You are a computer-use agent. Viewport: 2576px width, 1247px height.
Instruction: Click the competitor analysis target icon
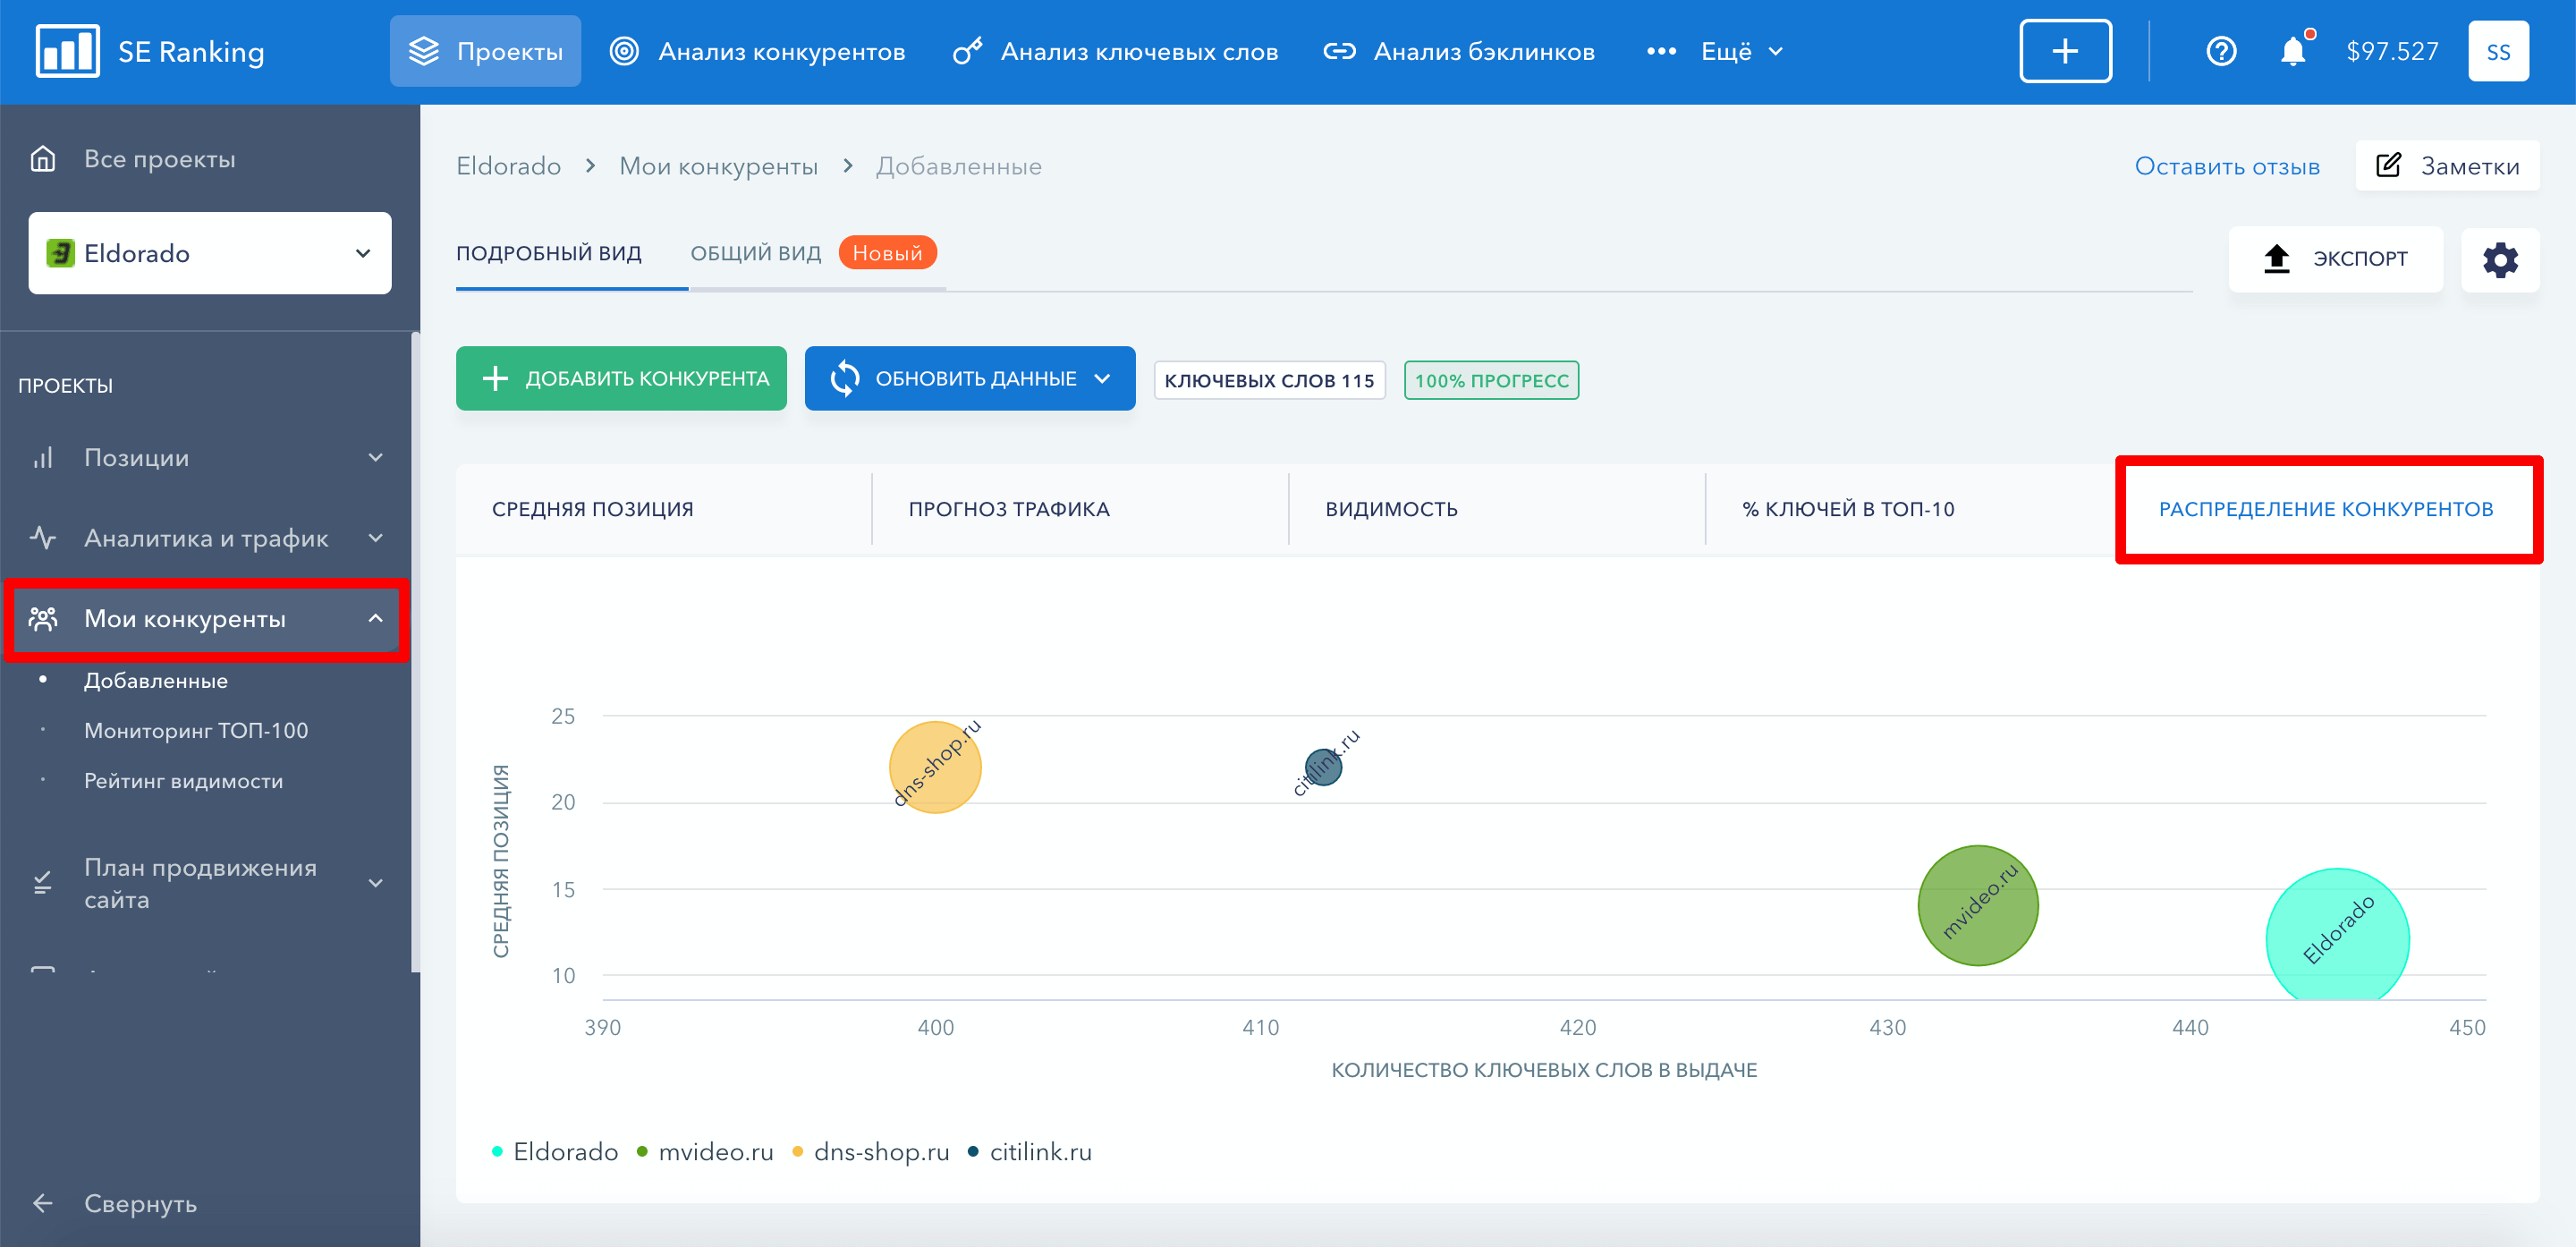pyautogui.click(x=624, y=51)
